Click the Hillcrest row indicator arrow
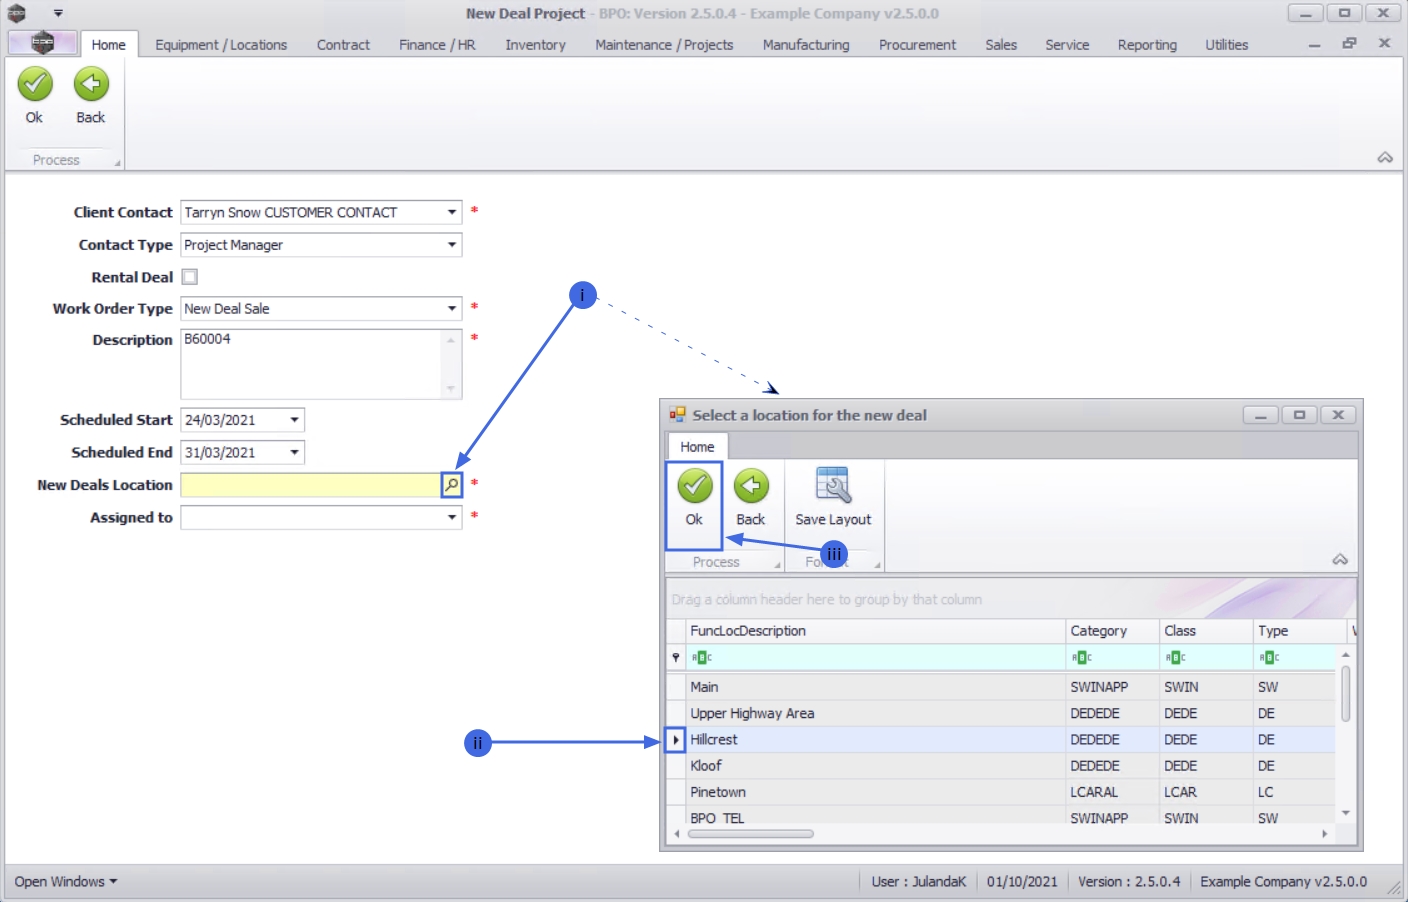1408x902 pixels. 676,740
